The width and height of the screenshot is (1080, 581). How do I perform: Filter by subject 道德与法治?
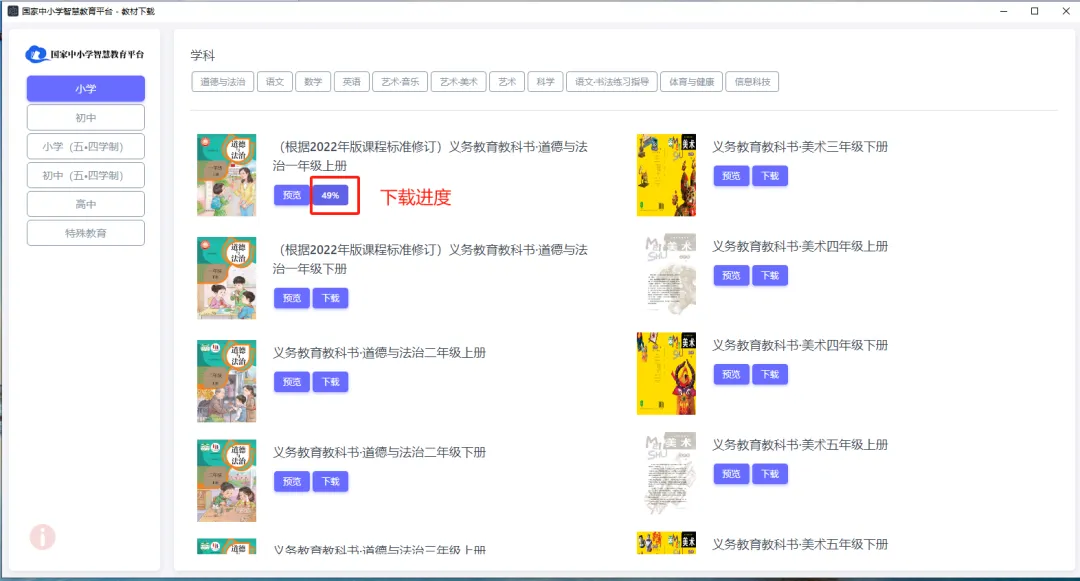[x=222, y=82]
